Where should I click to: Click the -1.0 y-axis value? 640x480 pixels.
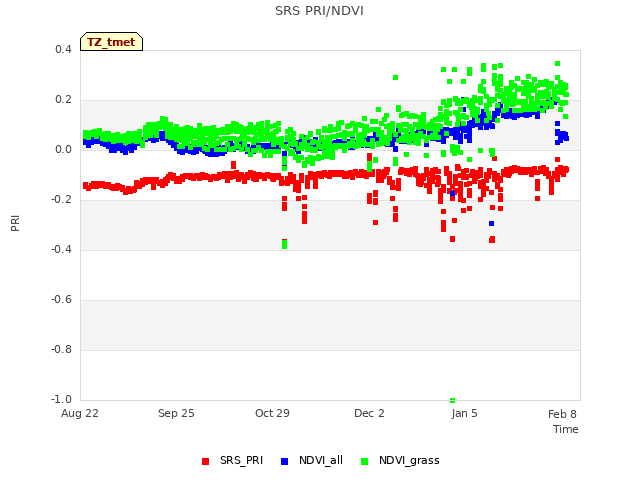61,399
